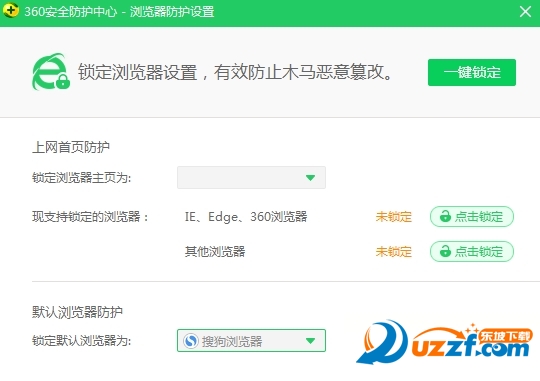Click the IE browser lock icon
This screenshot has height=381, width=540.
tap(51, 72)
